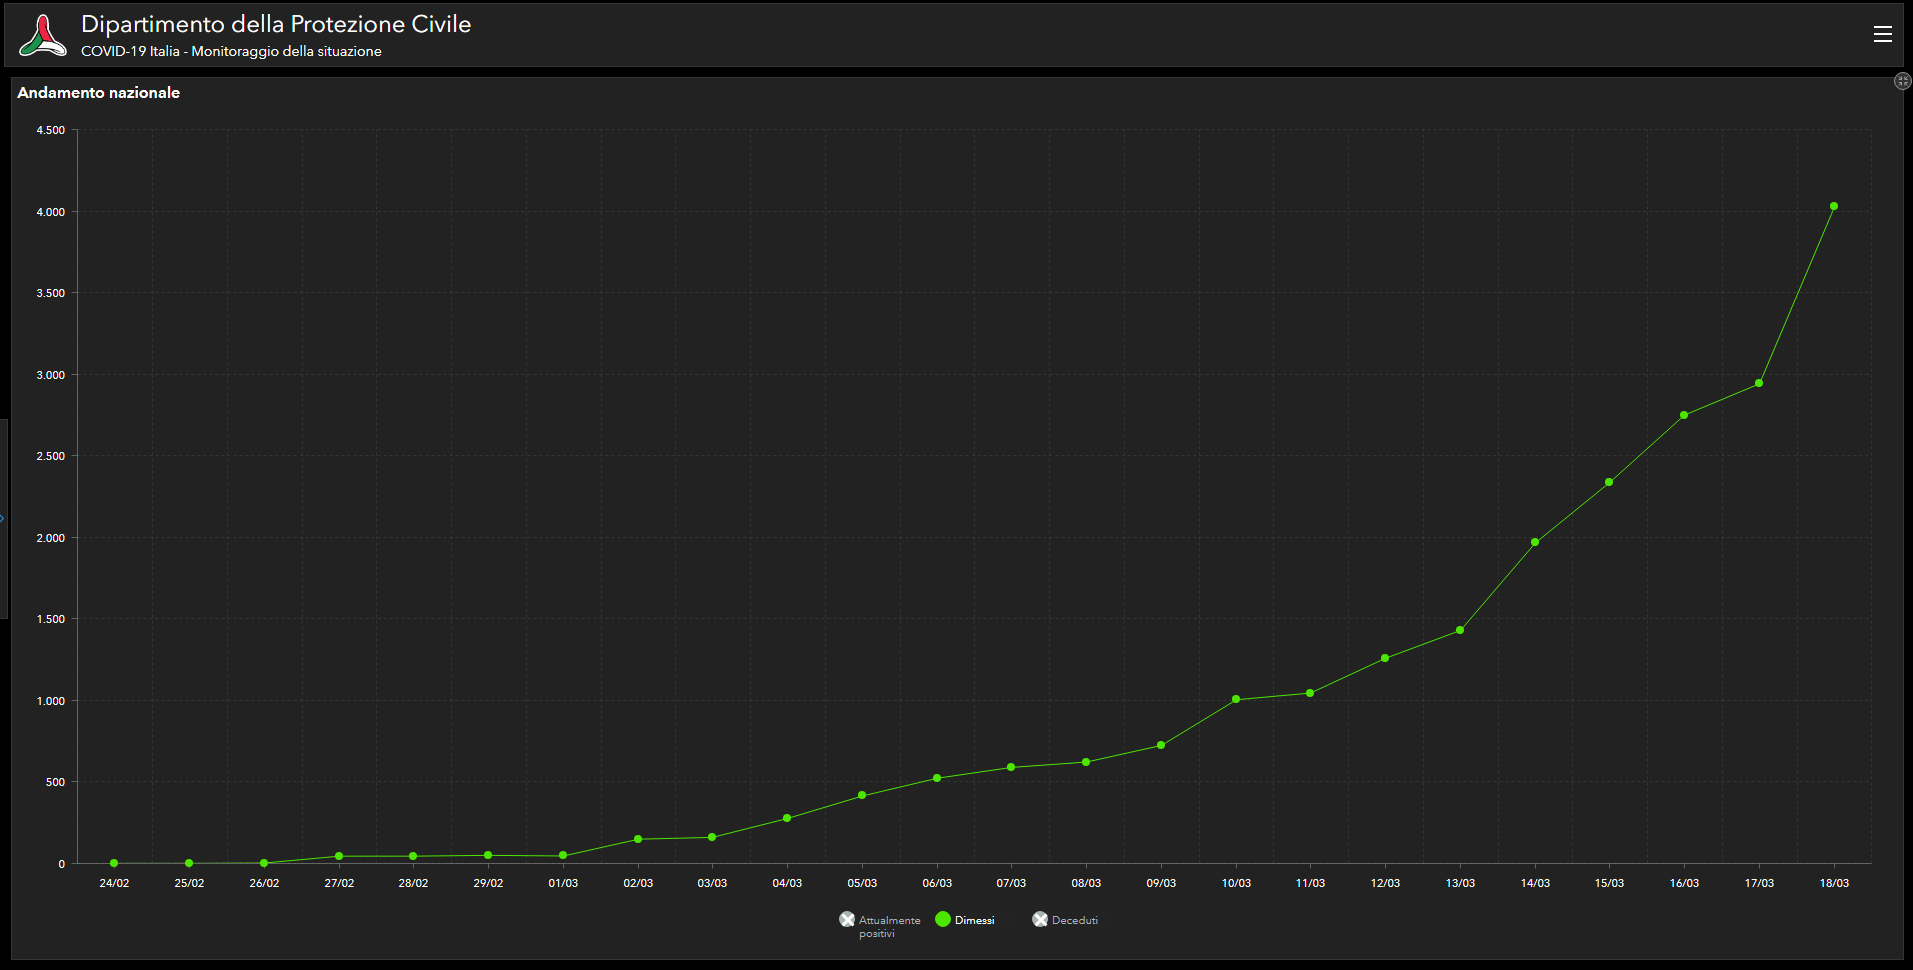Screen dimensions: 1913x970
Task: Toggle the Deceduti legend series
Action: tap(1065, 920)
